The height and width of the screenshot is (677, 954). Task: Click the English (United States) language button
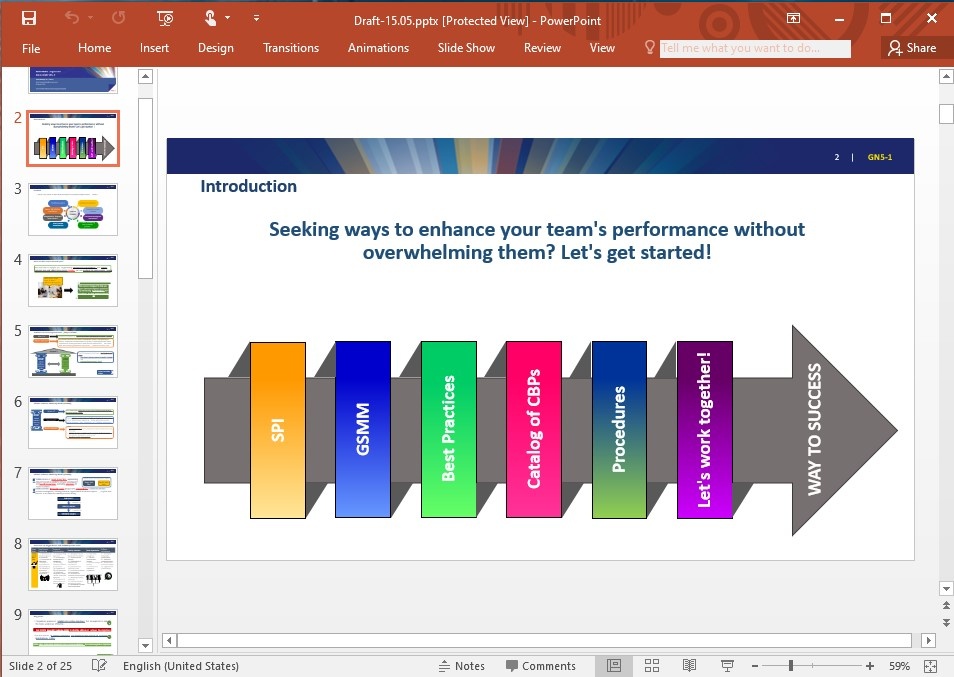point(181,666)
